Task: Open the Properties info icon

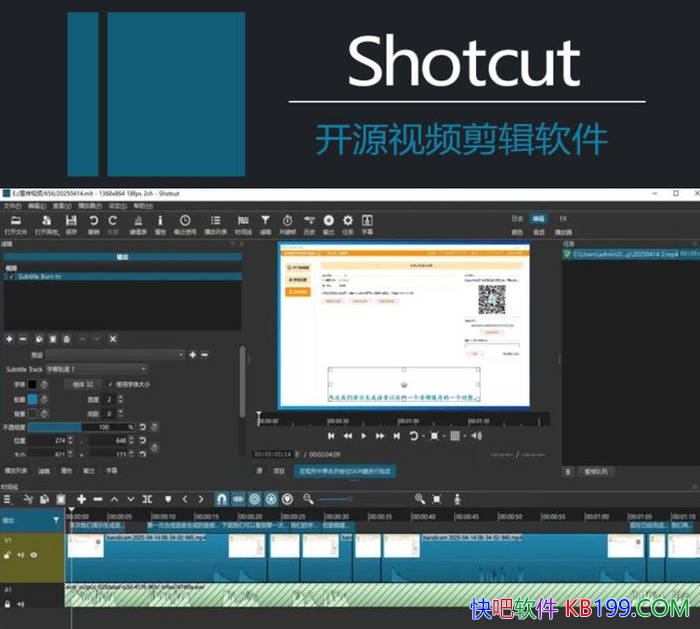Action: [160, 221]
